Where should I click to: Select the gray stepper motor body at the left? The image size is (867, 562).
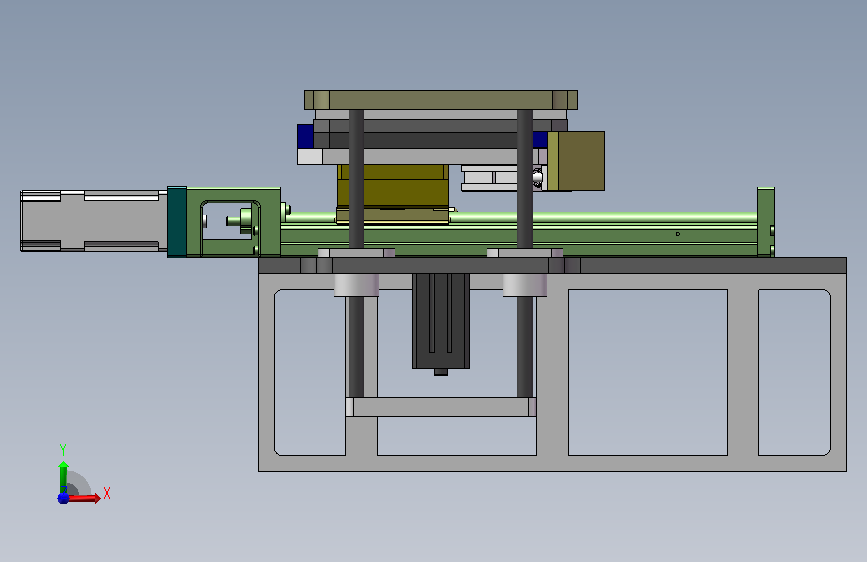pos(93,221)
